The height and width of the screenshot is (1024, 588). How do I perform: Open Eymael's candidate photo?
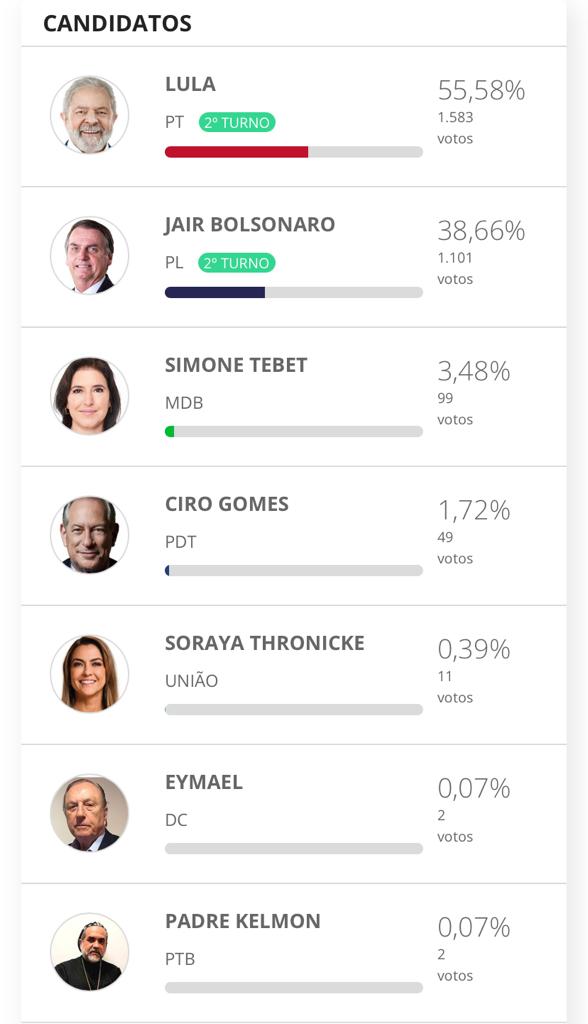90,813
